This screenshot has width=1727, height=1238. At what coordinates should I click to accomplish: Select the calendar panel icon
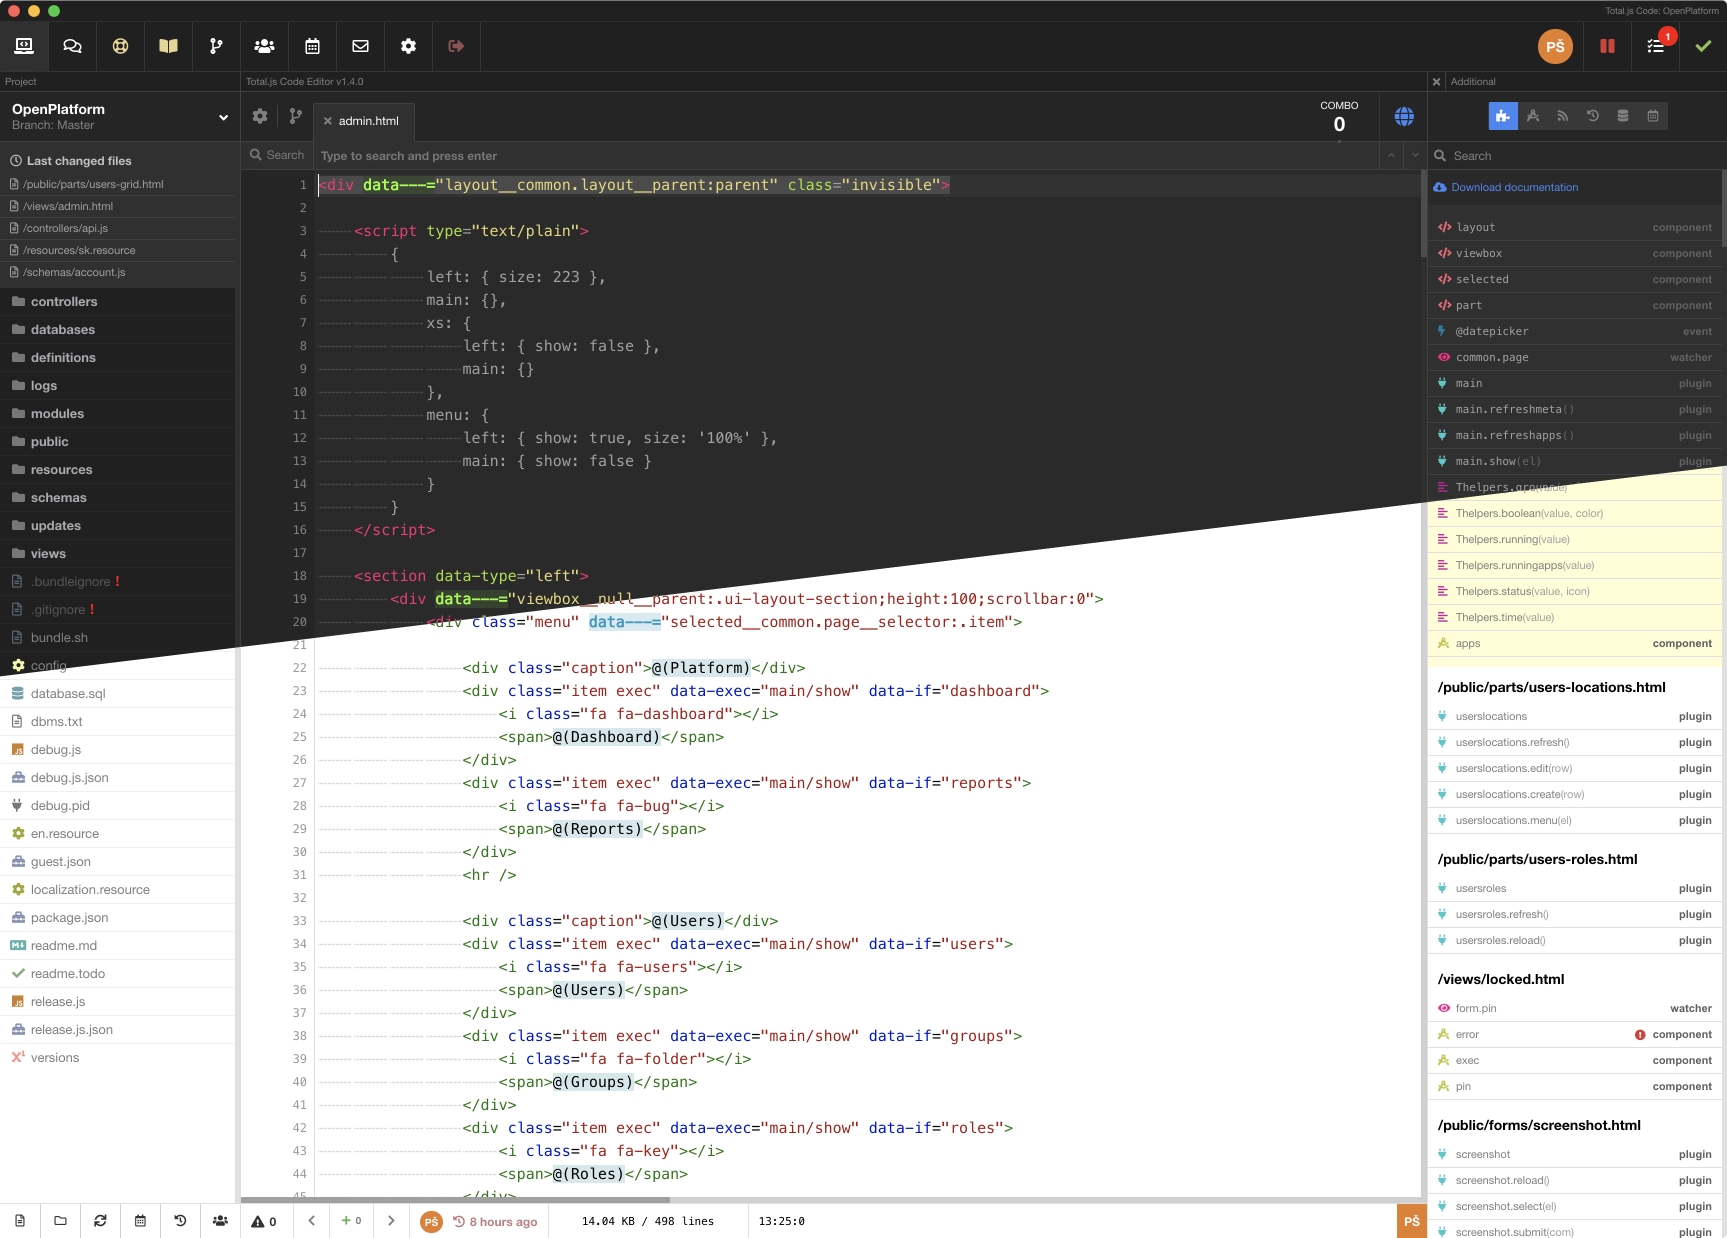[1653, 116]
